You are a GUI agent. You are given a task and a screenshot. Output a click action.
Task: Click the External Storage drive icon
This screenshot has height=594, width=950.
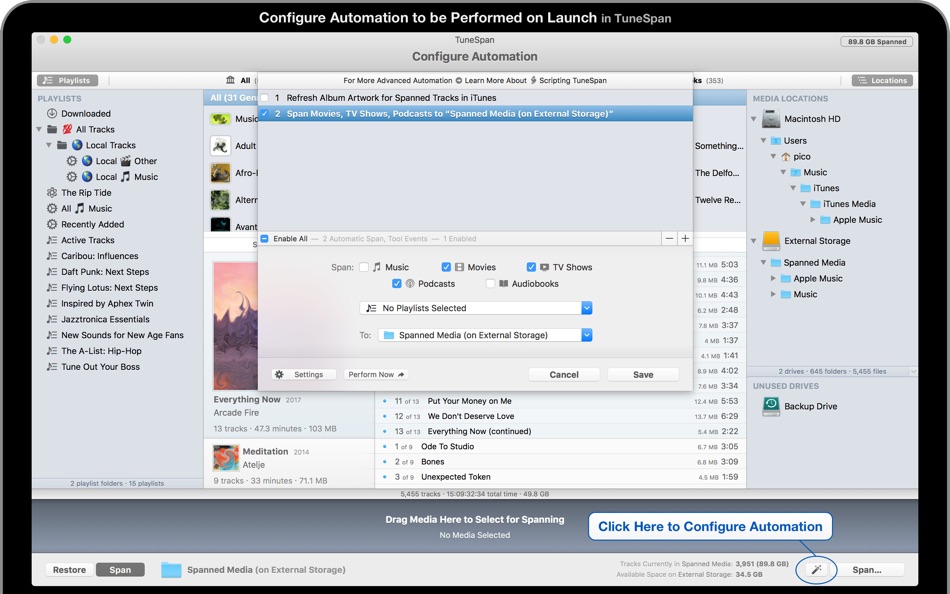(x=771, y=241)
